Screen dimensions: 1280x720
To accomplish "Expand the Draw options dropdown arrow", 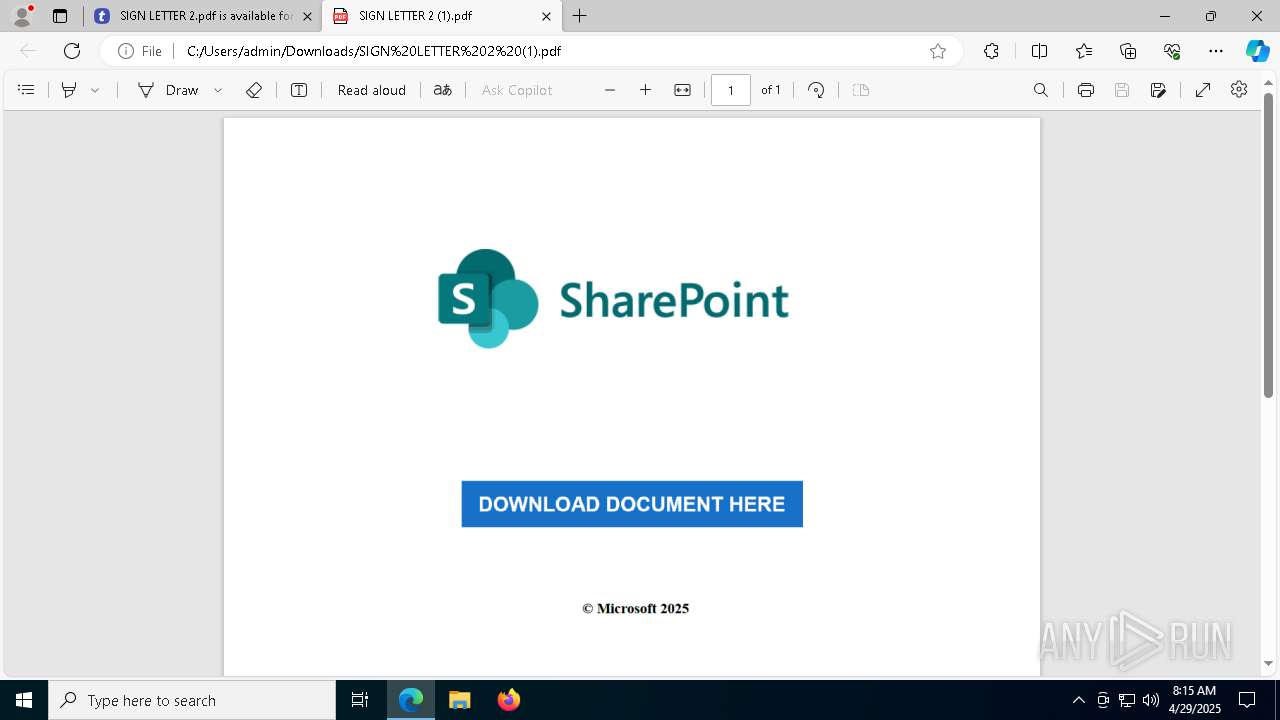I will [218, 90].
